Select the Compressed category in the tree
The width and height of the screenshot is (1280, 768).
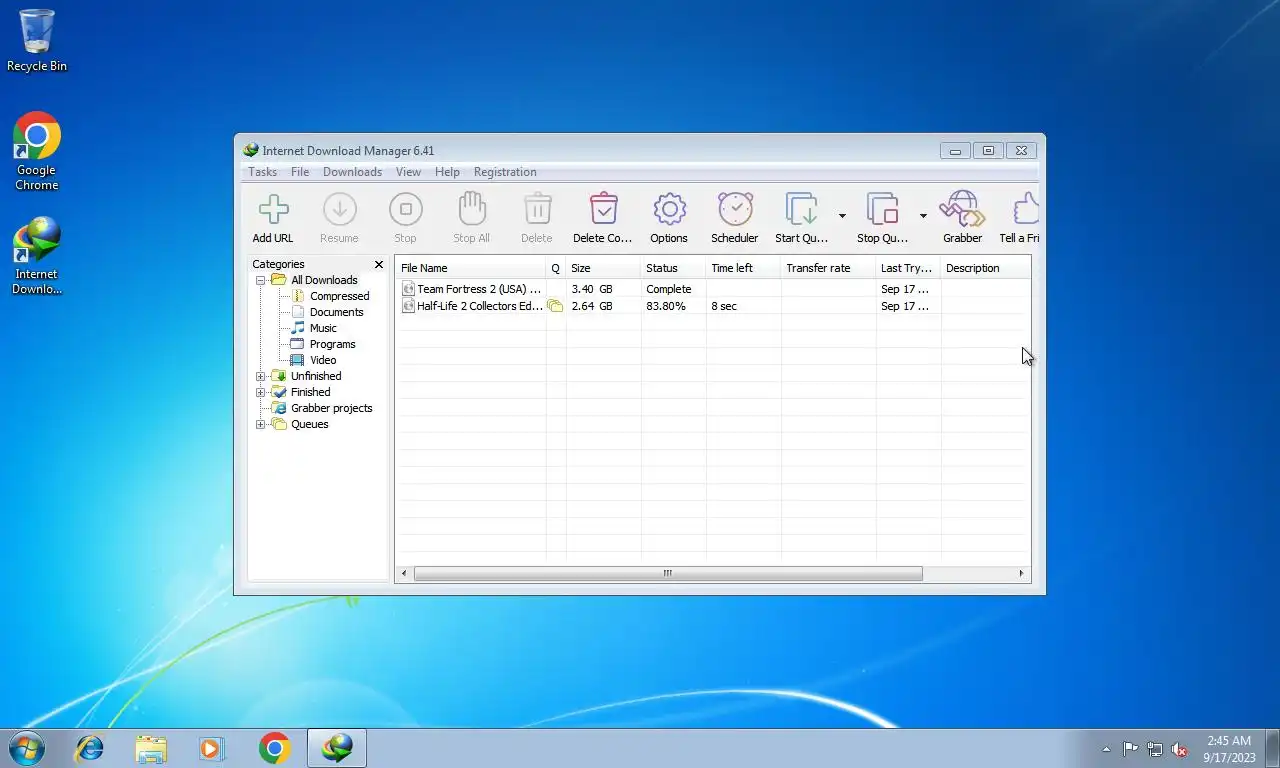click(339, 296)
